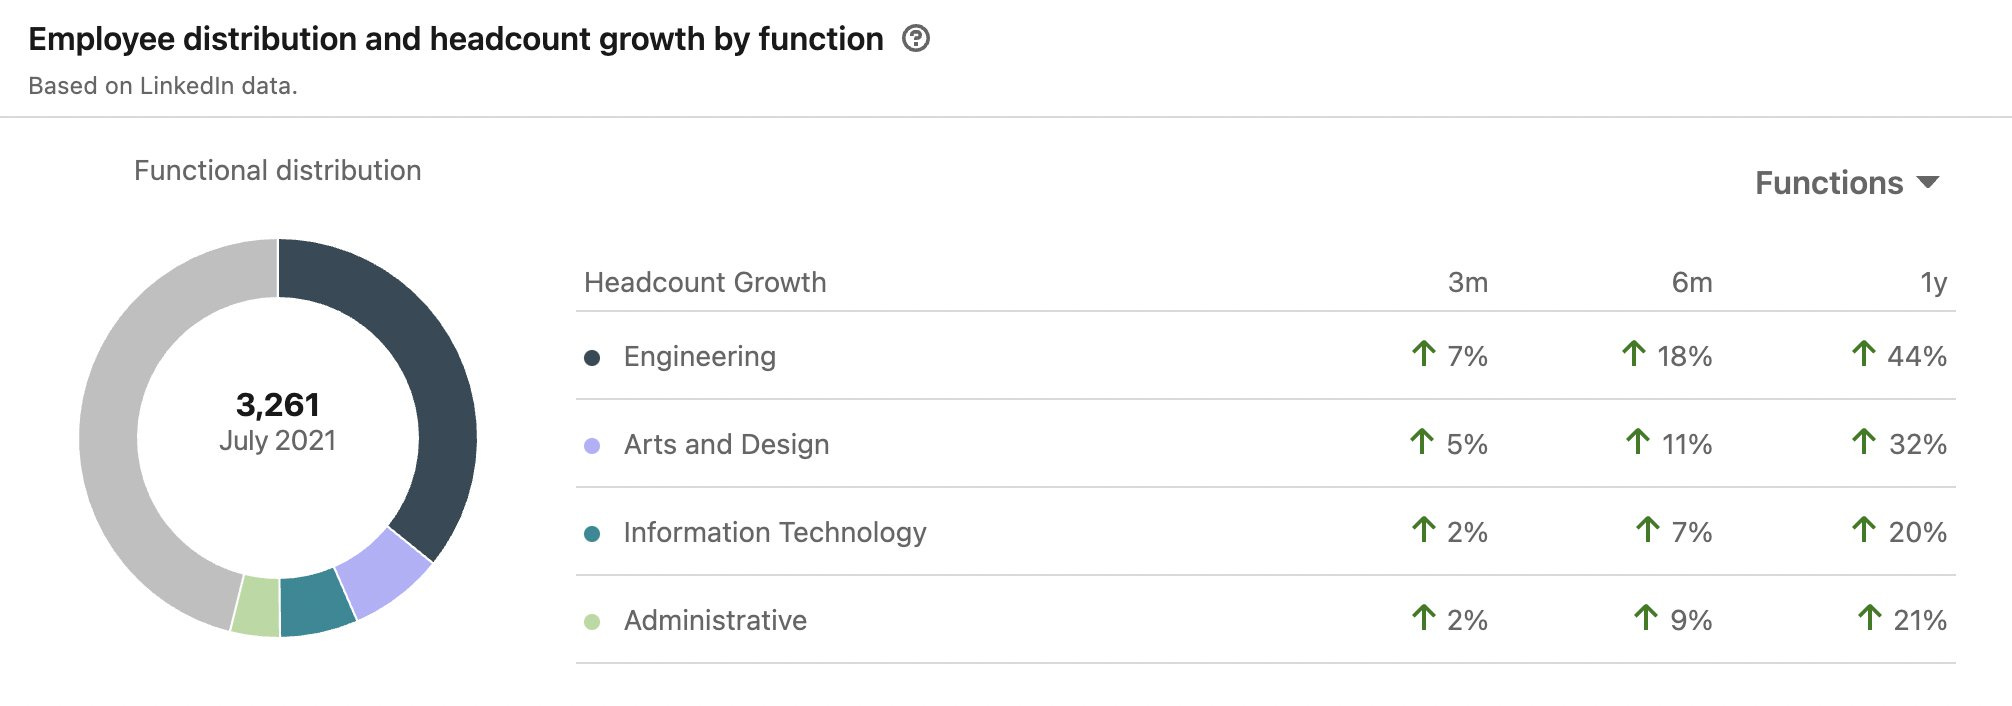Viewport: 2012px width, 706px height.
Task: Select the Administrative row label
Action: tap(715, 621)
